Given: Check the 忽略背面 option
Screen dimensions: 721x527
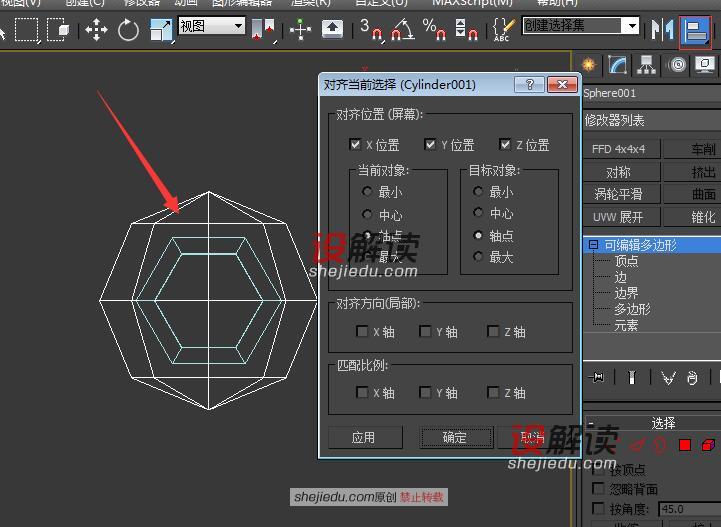Looking at the screenshot, I should (x=598, y=488).
